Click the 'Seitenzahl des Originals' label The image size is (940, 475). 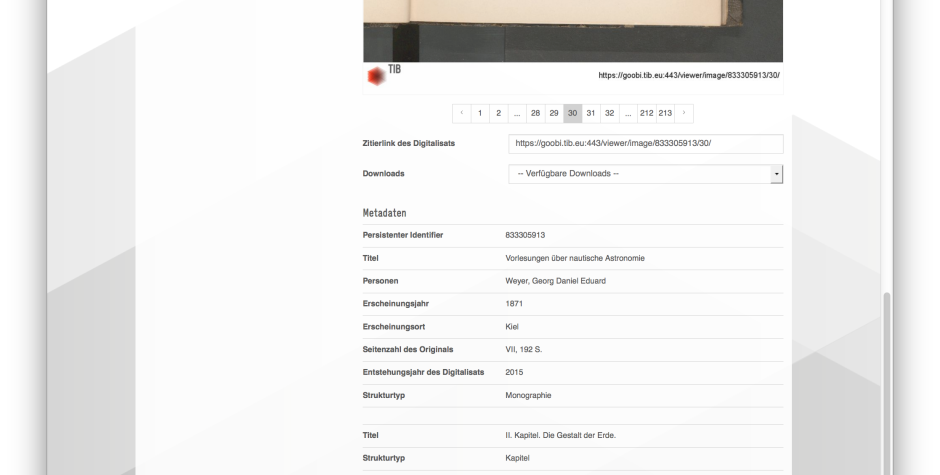(x=408, y=350)
